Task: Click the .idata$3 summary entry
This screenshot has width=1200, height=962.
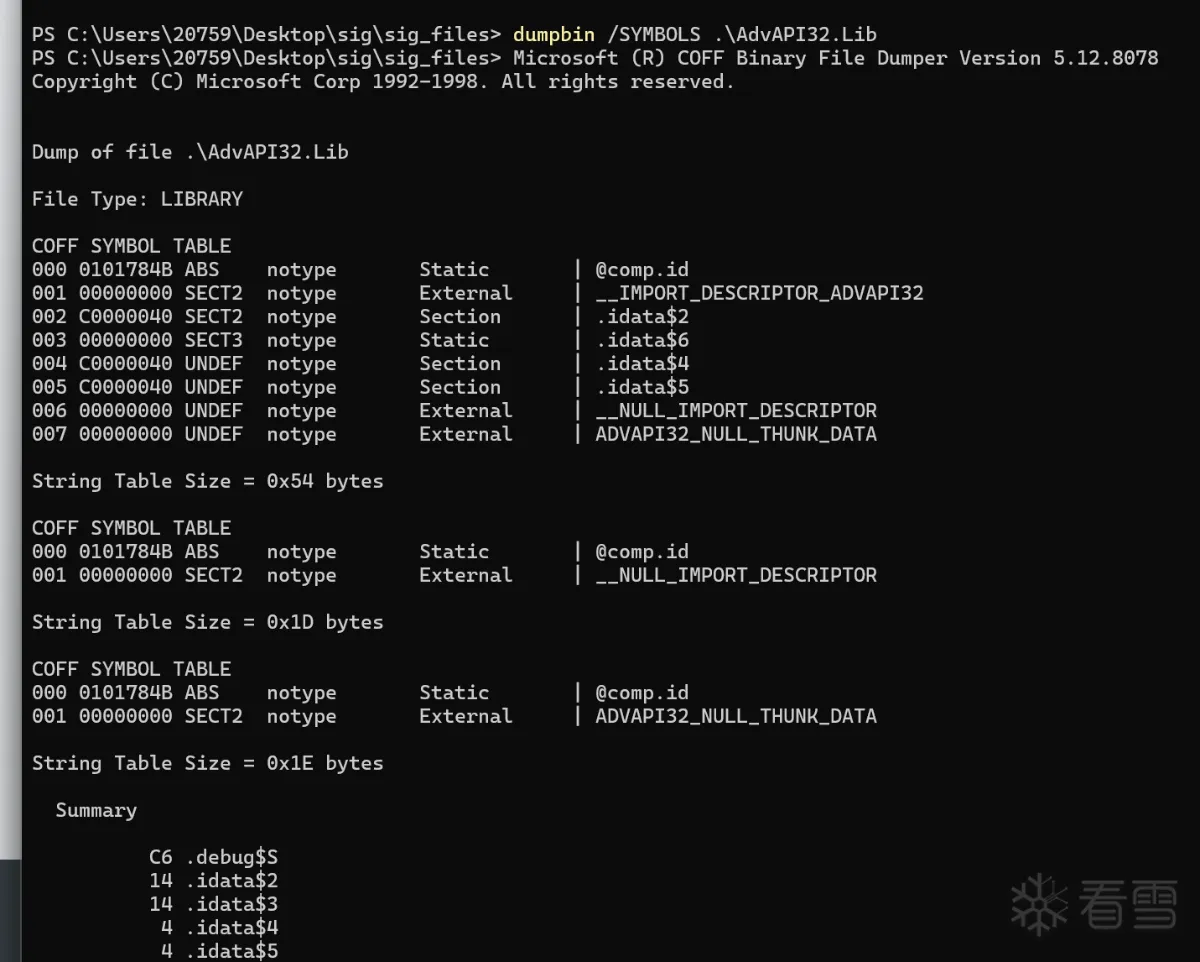Action: pos(231,904)
